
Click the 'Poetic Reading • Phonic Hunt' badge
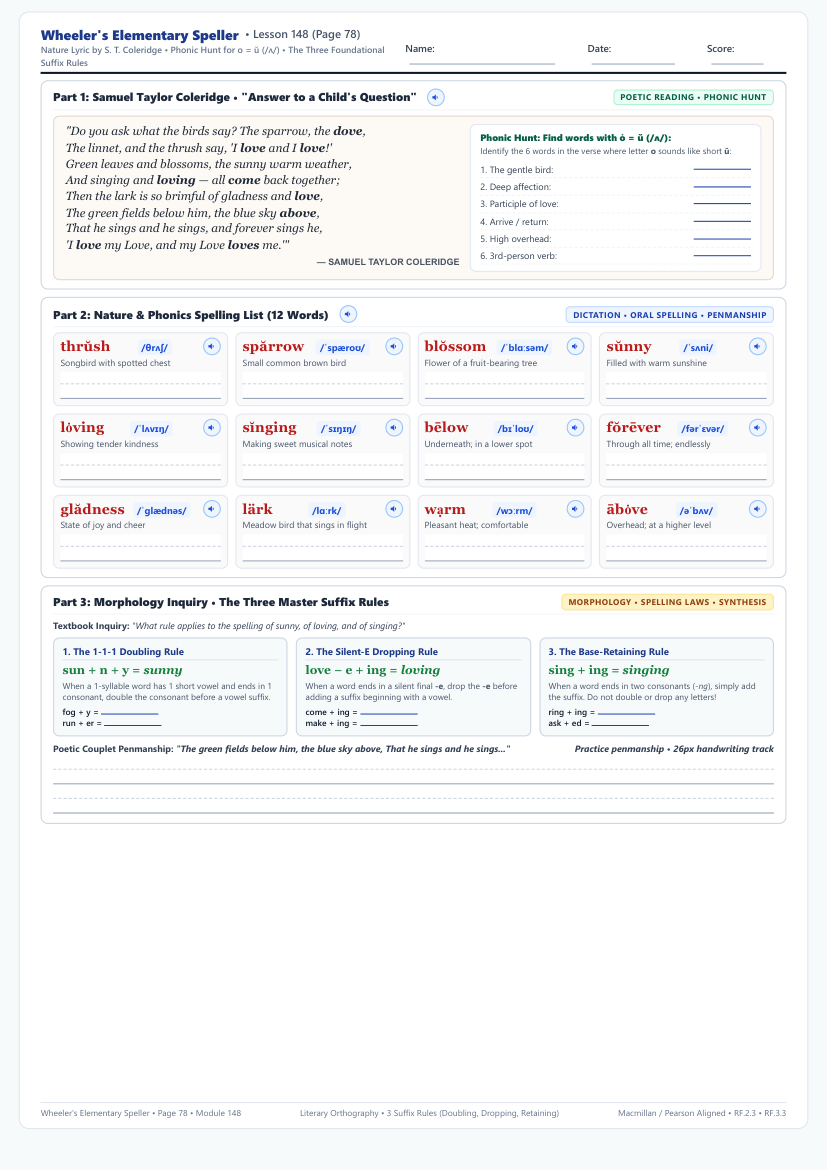[693, 97]
